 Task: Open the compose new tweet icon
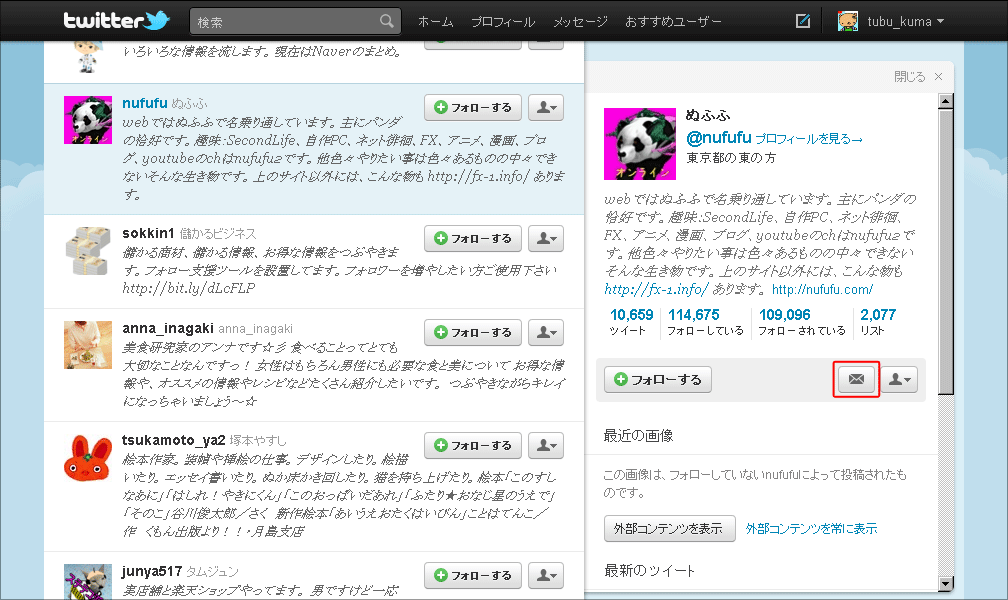click(x=803, y=21)
